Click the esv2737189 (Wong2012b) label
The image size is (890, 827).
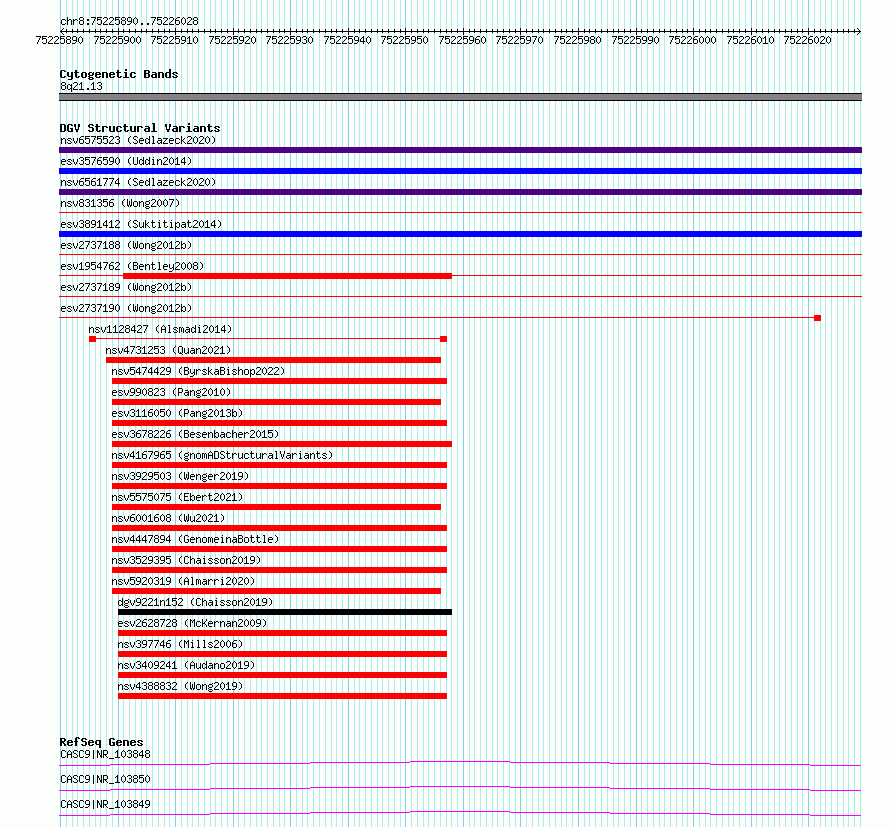click(x=126, y=287)
